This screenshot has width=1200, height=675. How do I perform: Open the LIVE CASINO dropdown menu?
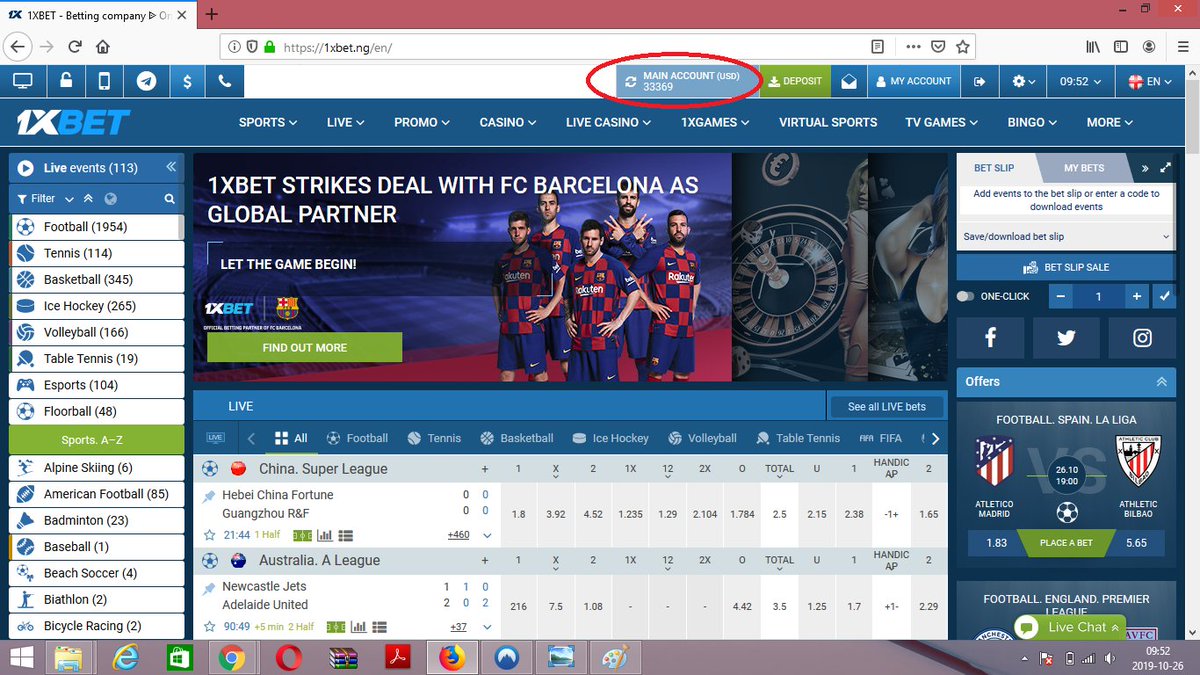608,122
